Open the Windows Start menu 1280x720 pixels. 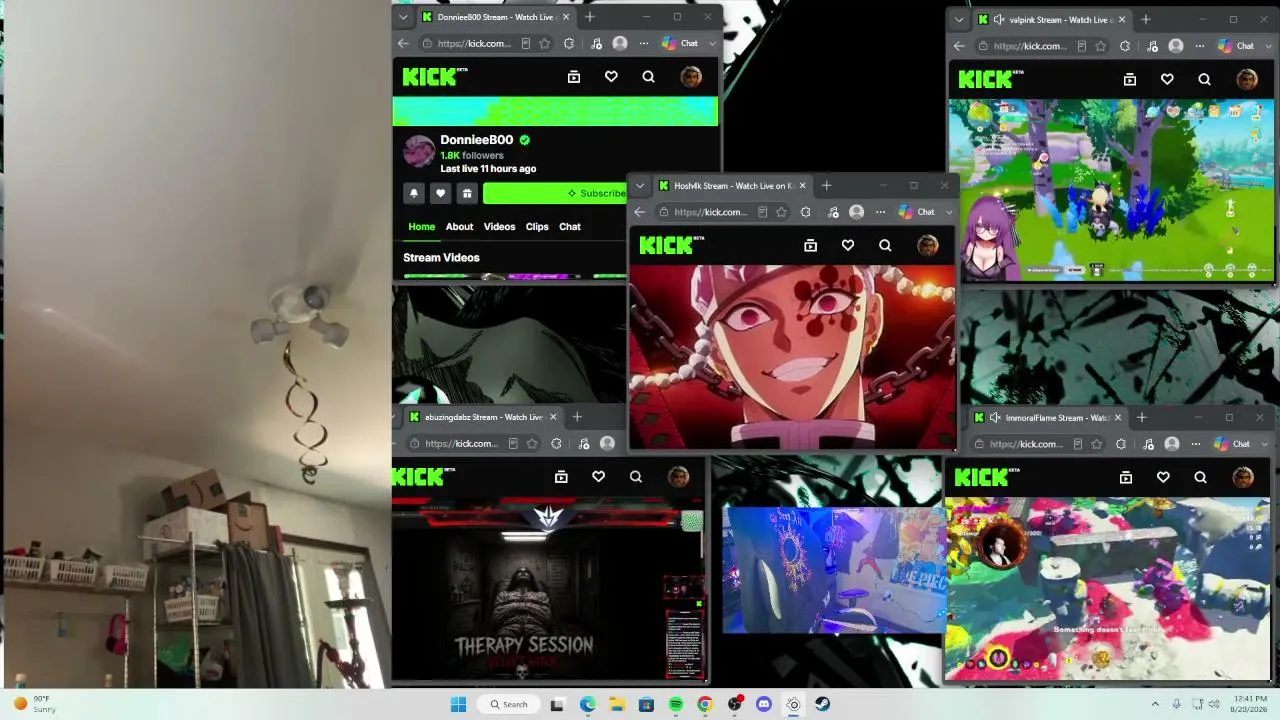[458, 704]
